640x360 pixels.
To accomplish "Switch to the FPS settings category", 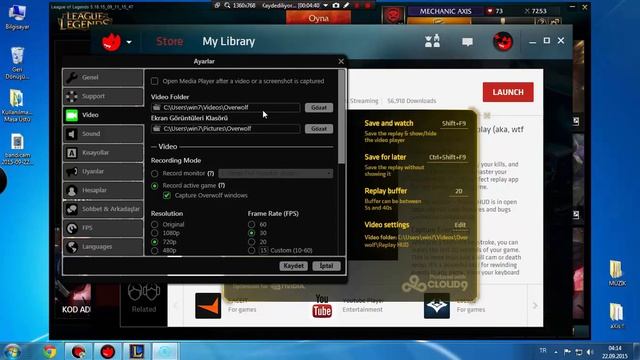I will tap(103, 228).
